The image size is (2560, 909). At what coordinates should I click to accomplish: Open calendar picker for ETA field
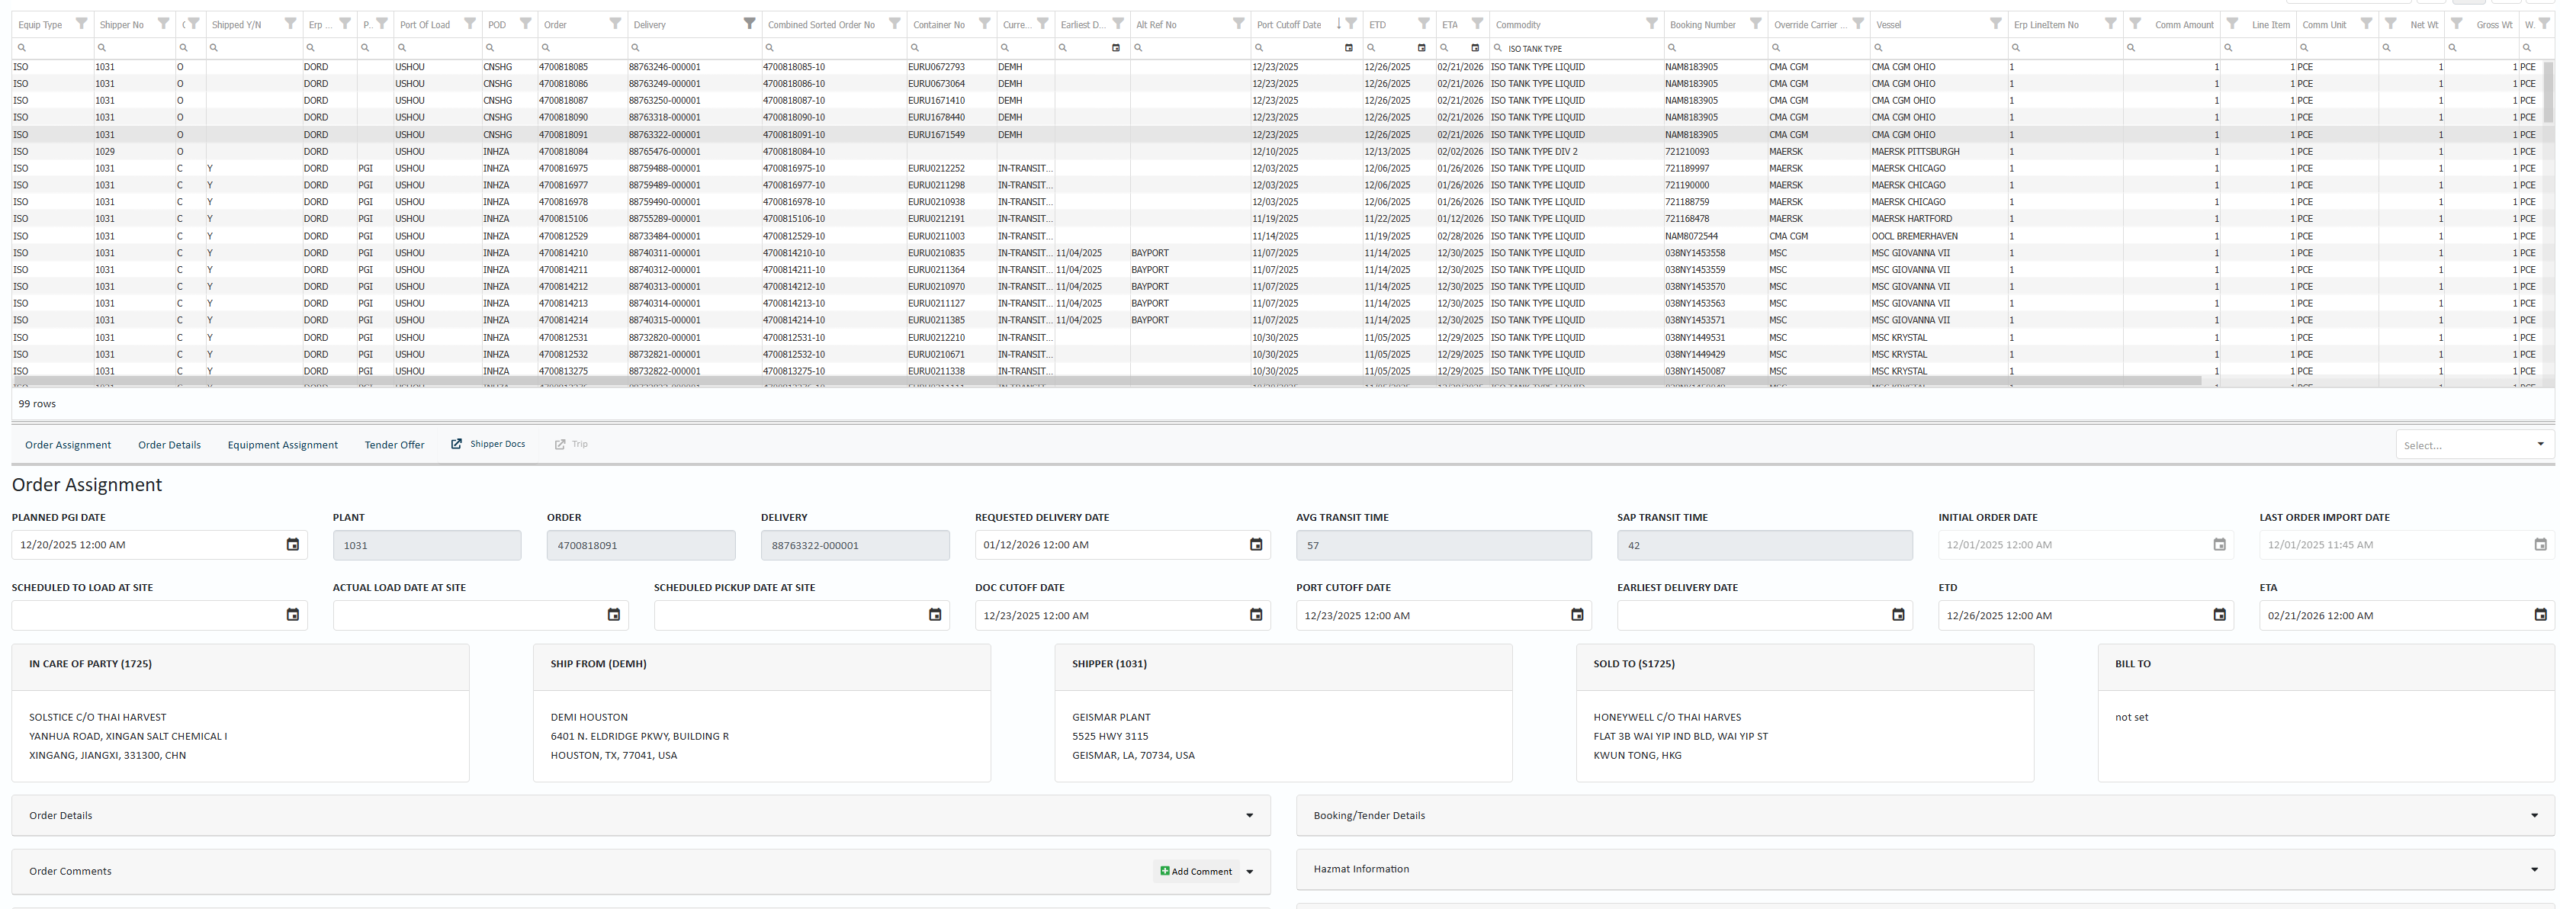(2540, 615)
